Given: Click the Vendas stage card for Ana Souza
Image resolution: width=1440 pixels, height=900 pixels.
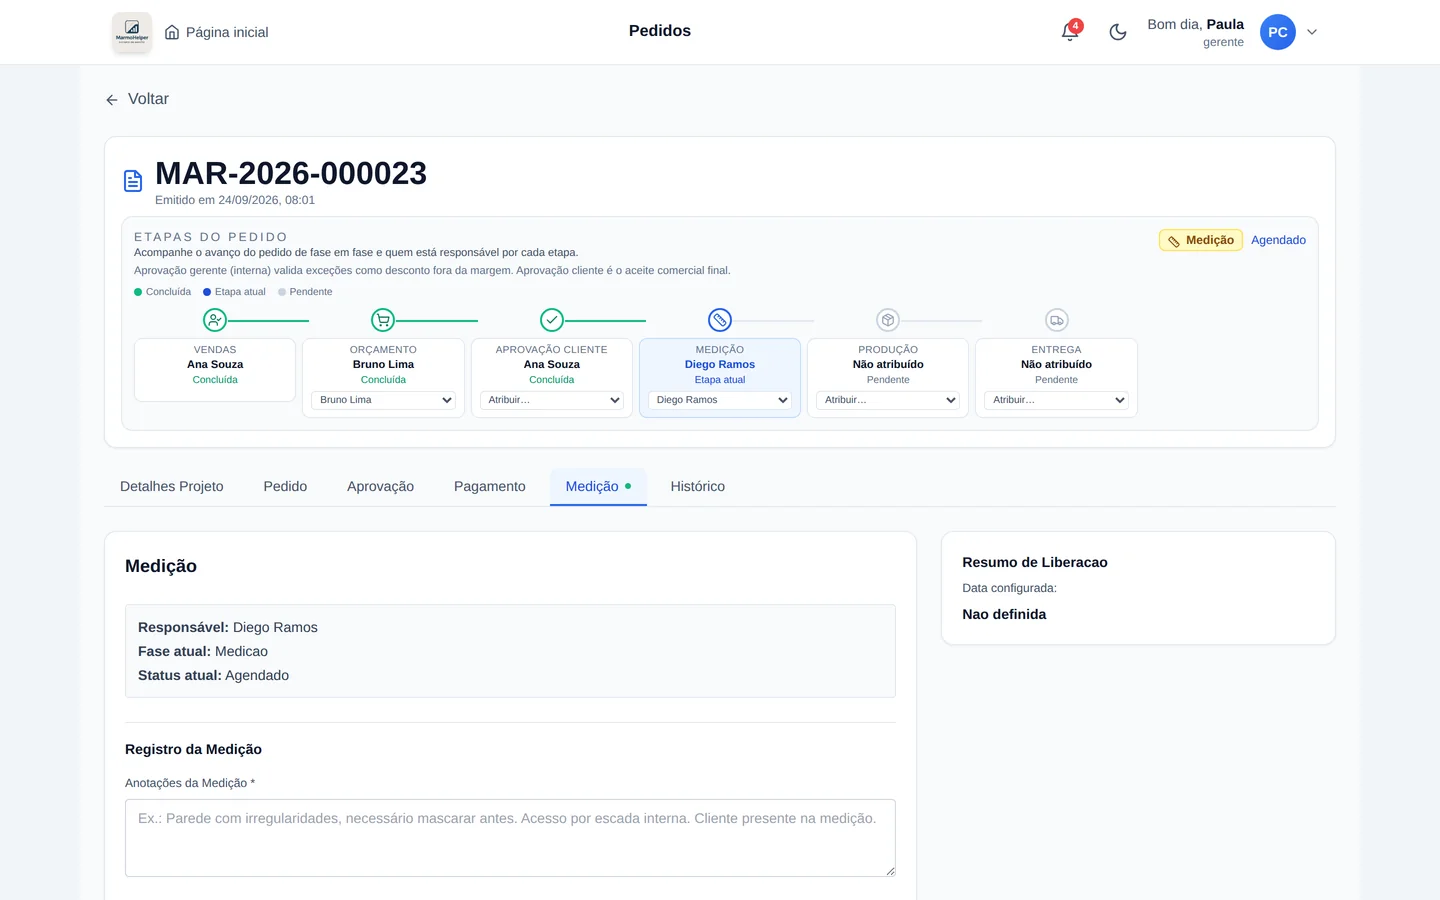Looking at the screenshot, I should 215,370.
